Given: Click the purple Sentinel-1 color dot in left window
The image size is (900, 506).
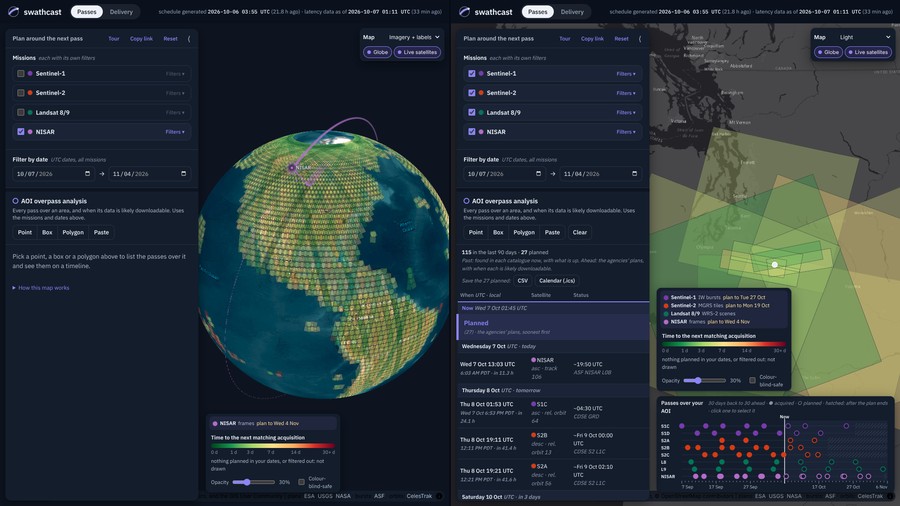Looking at the screenshot, I should 30,73.
